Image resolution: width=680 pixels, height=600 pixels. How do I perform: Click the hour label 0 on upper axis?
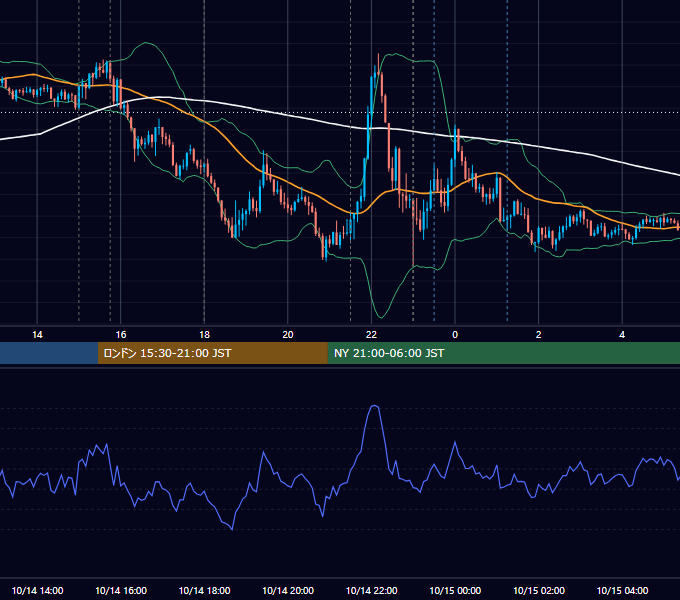click(455, 335)
